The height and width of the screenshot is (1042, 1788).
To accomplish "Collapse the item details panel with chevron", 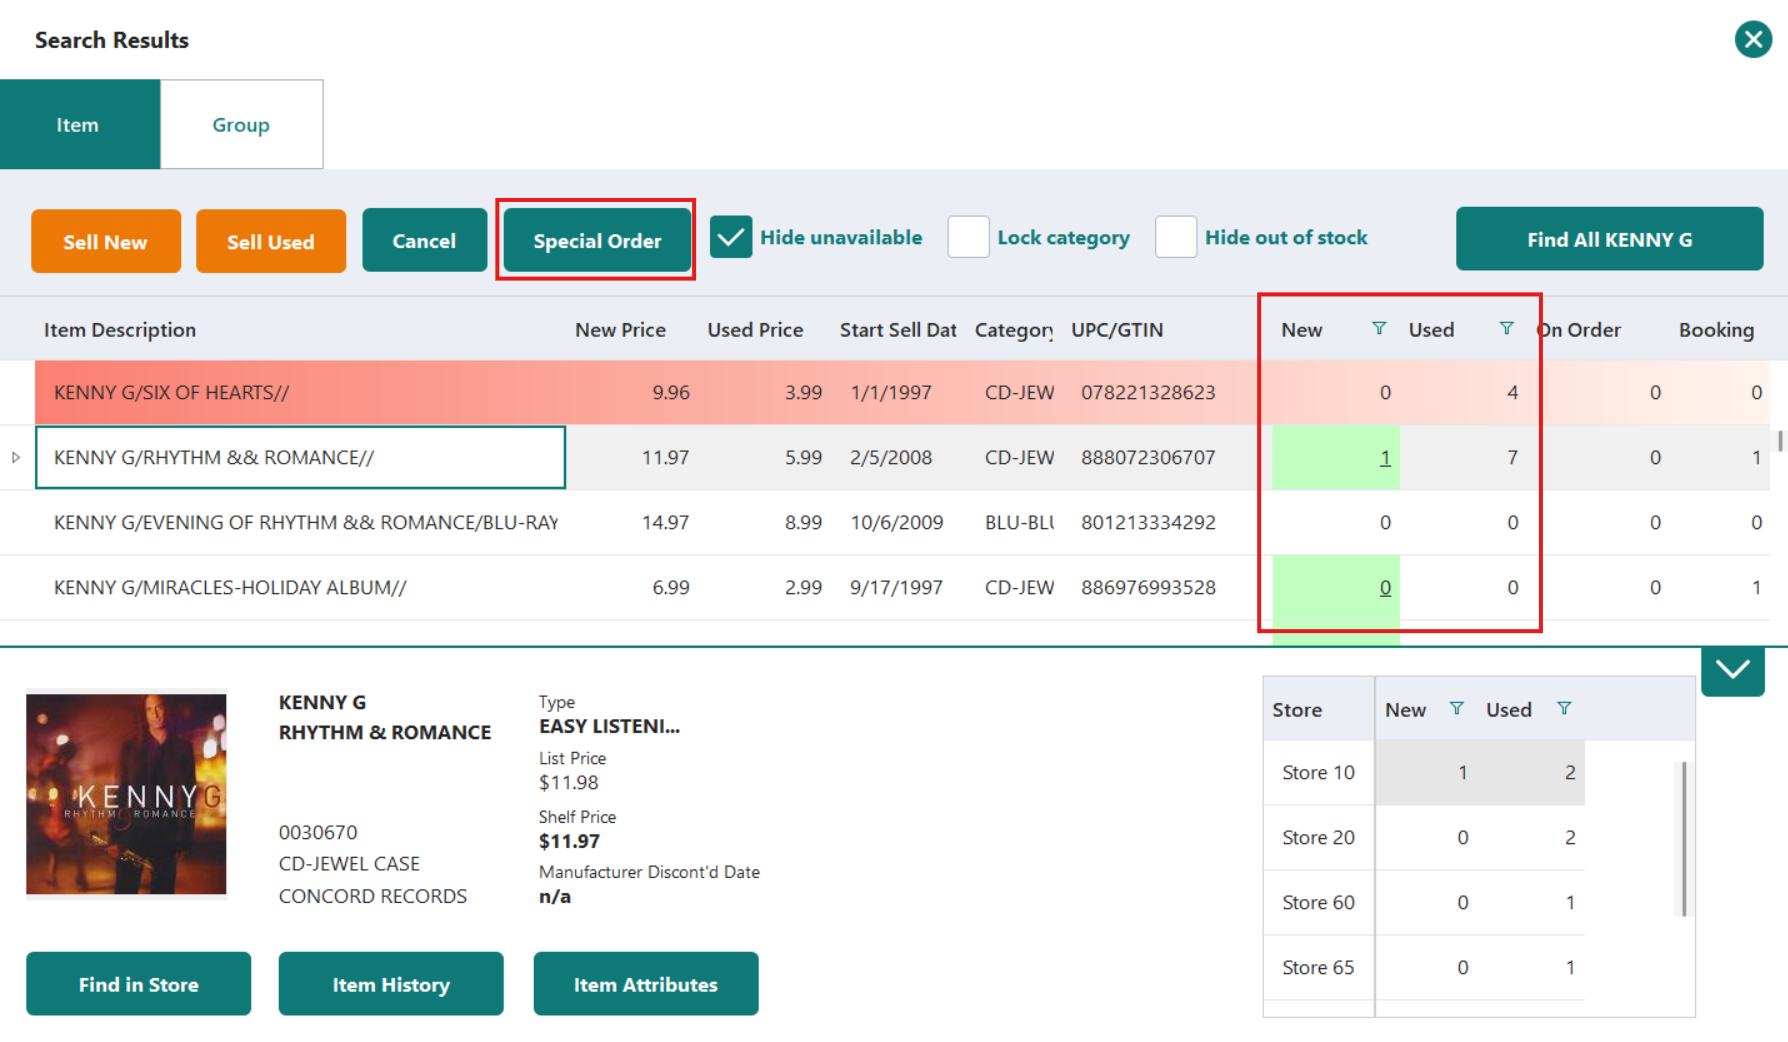I will [1732, 671].
